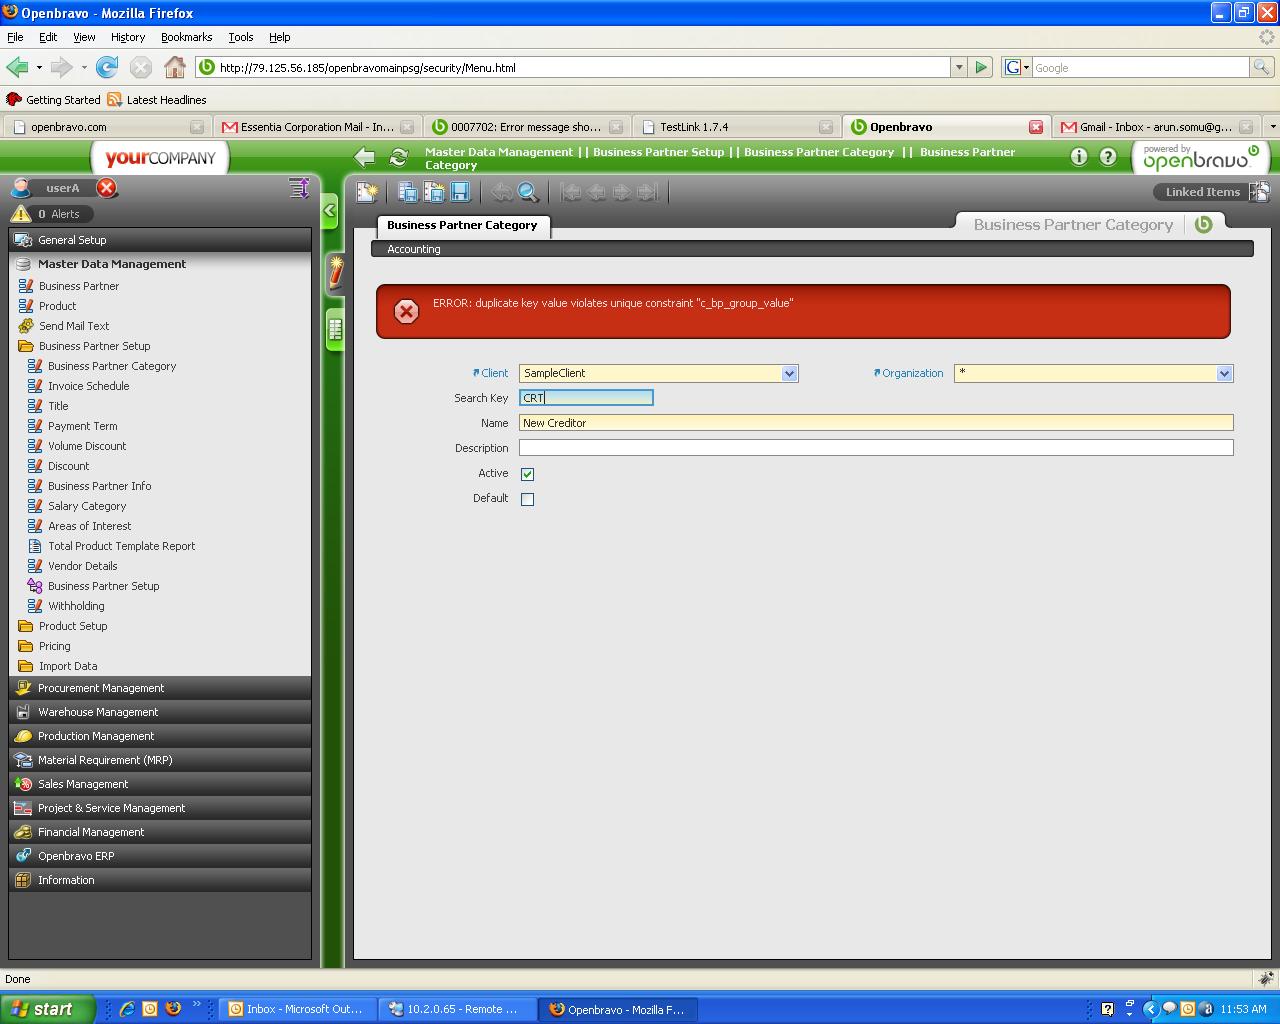
Task: Open the Client dropdown
Action: [789, 373]
